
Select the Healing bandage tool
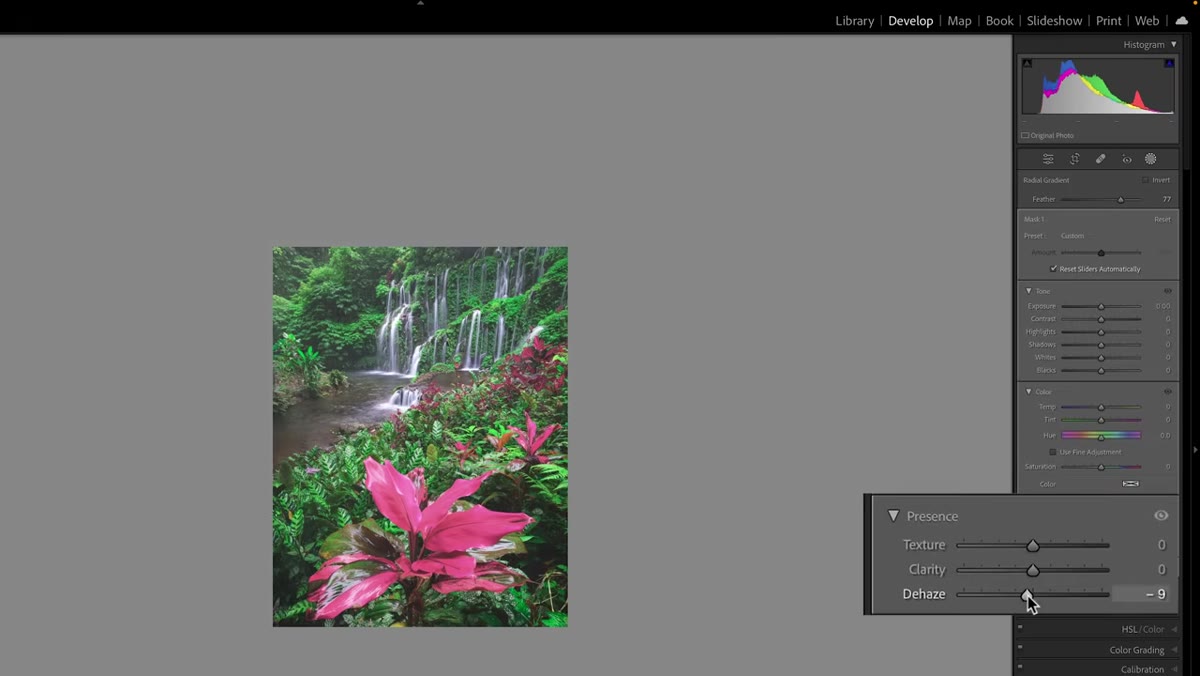pyautogui.click(x=1100, y=159)
